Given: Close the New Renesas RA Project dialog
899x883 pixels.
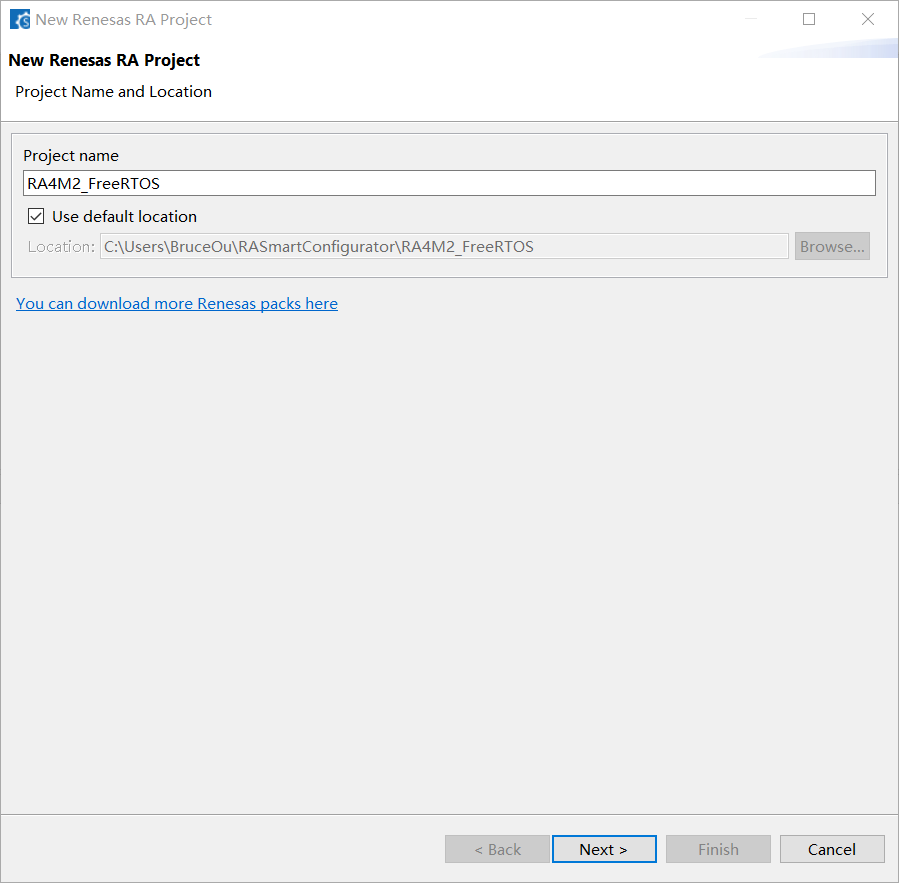Looking at the screenshot, I should coord(868,19).
